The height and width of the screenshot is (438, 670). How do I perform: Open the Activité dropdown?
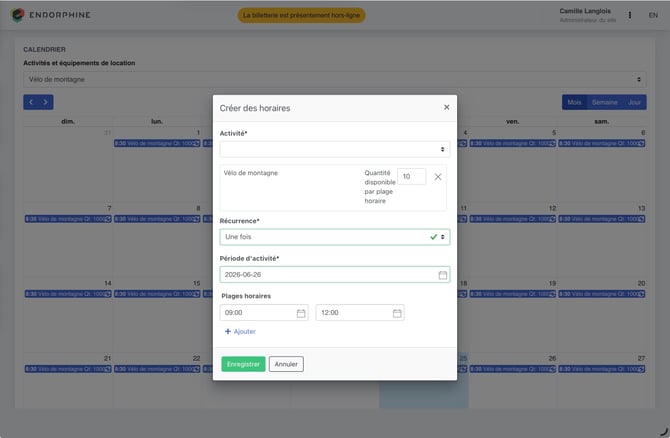click(x=335, y=149)
